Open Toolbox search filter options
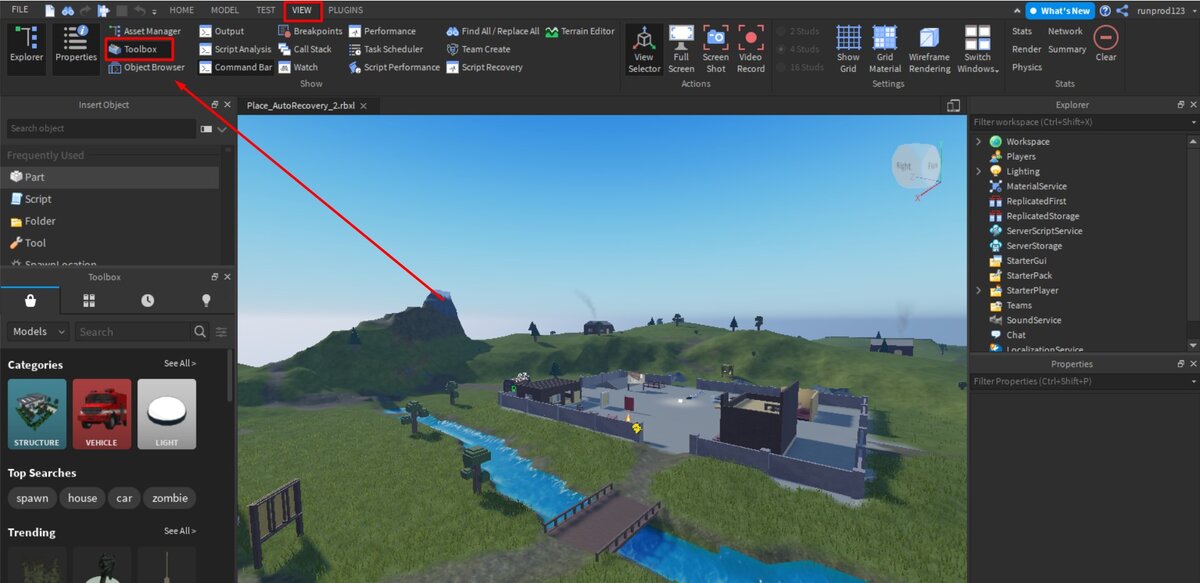 coord(222,331)
